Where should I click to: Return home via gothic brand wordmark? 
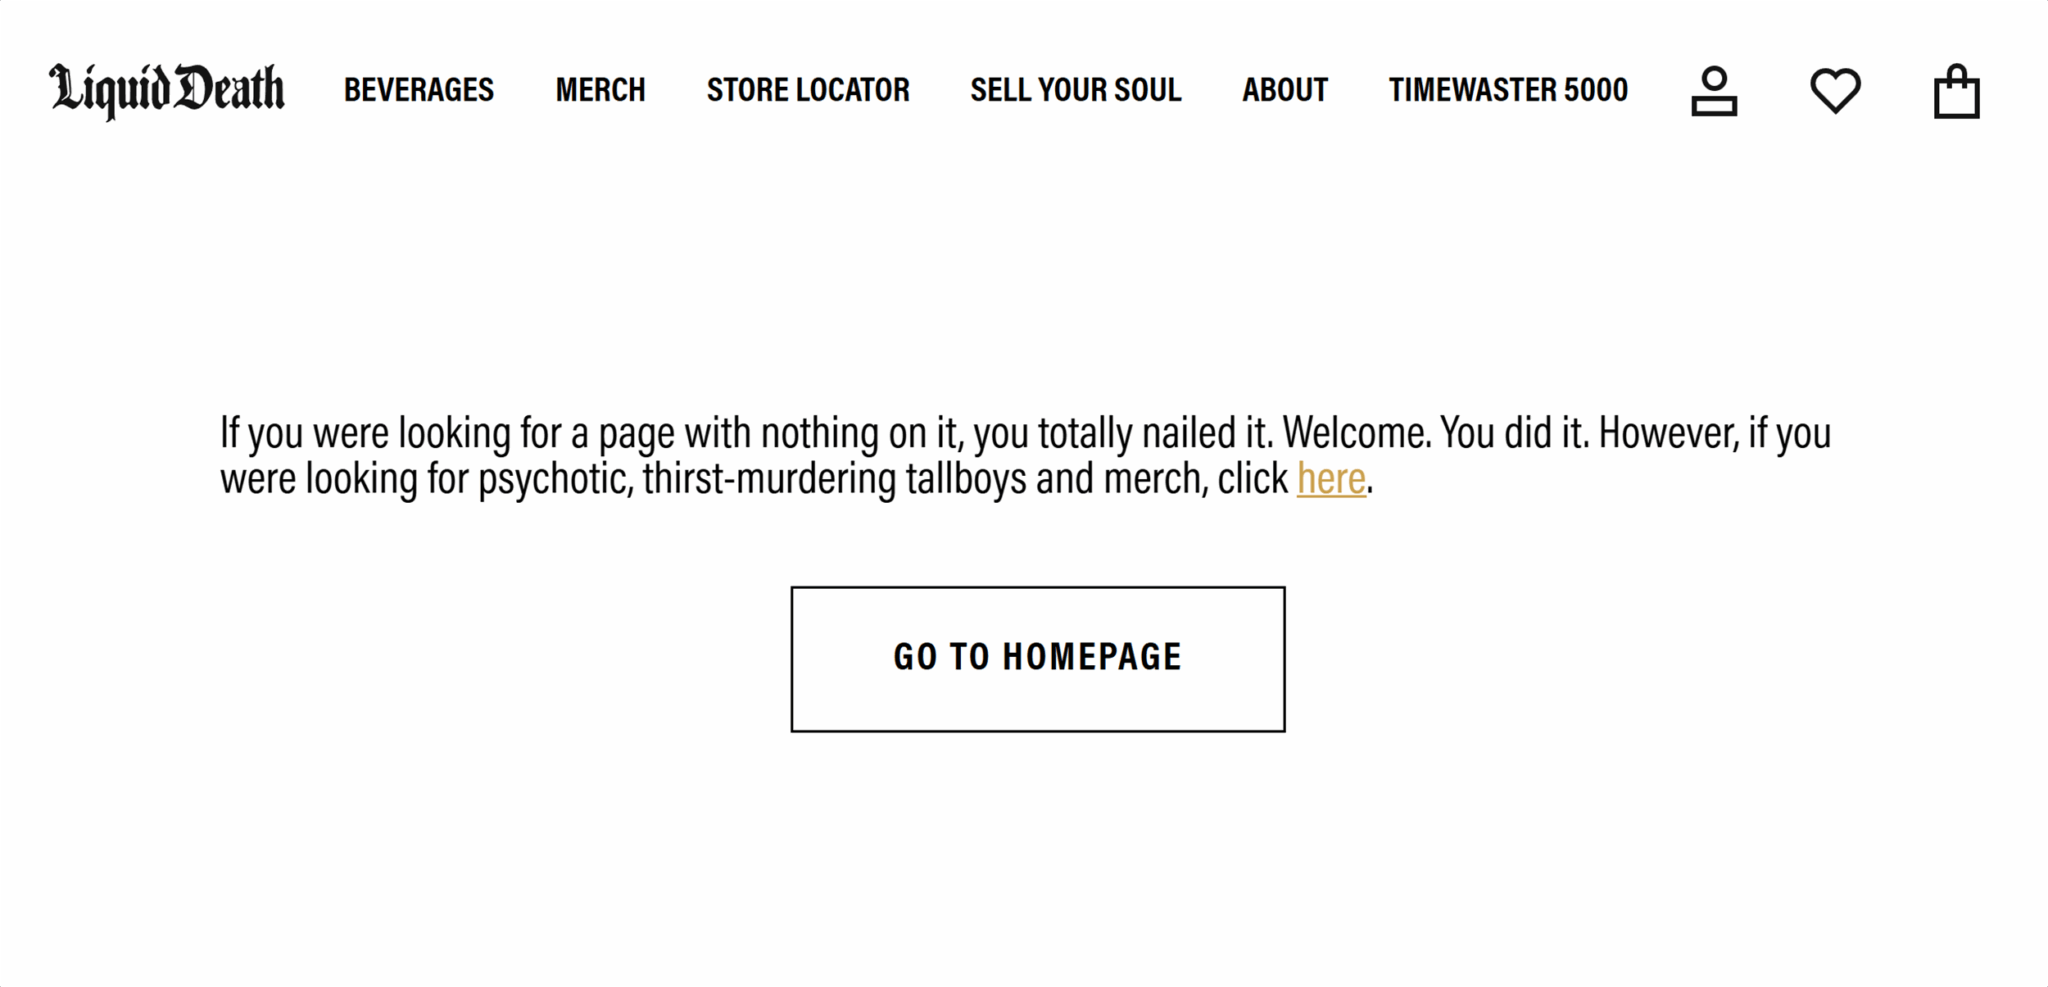[x=167, y=90]
